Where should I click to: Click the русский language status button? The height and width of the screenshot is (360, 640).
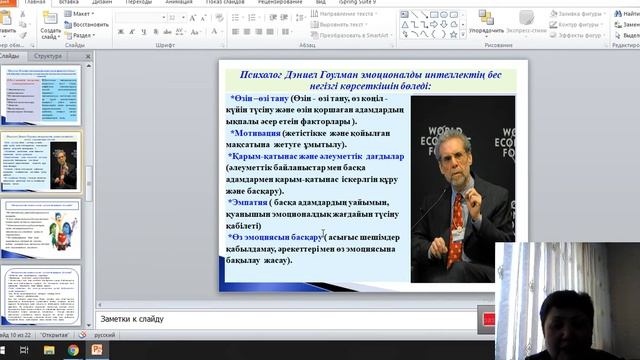click(x=104, y=335)
